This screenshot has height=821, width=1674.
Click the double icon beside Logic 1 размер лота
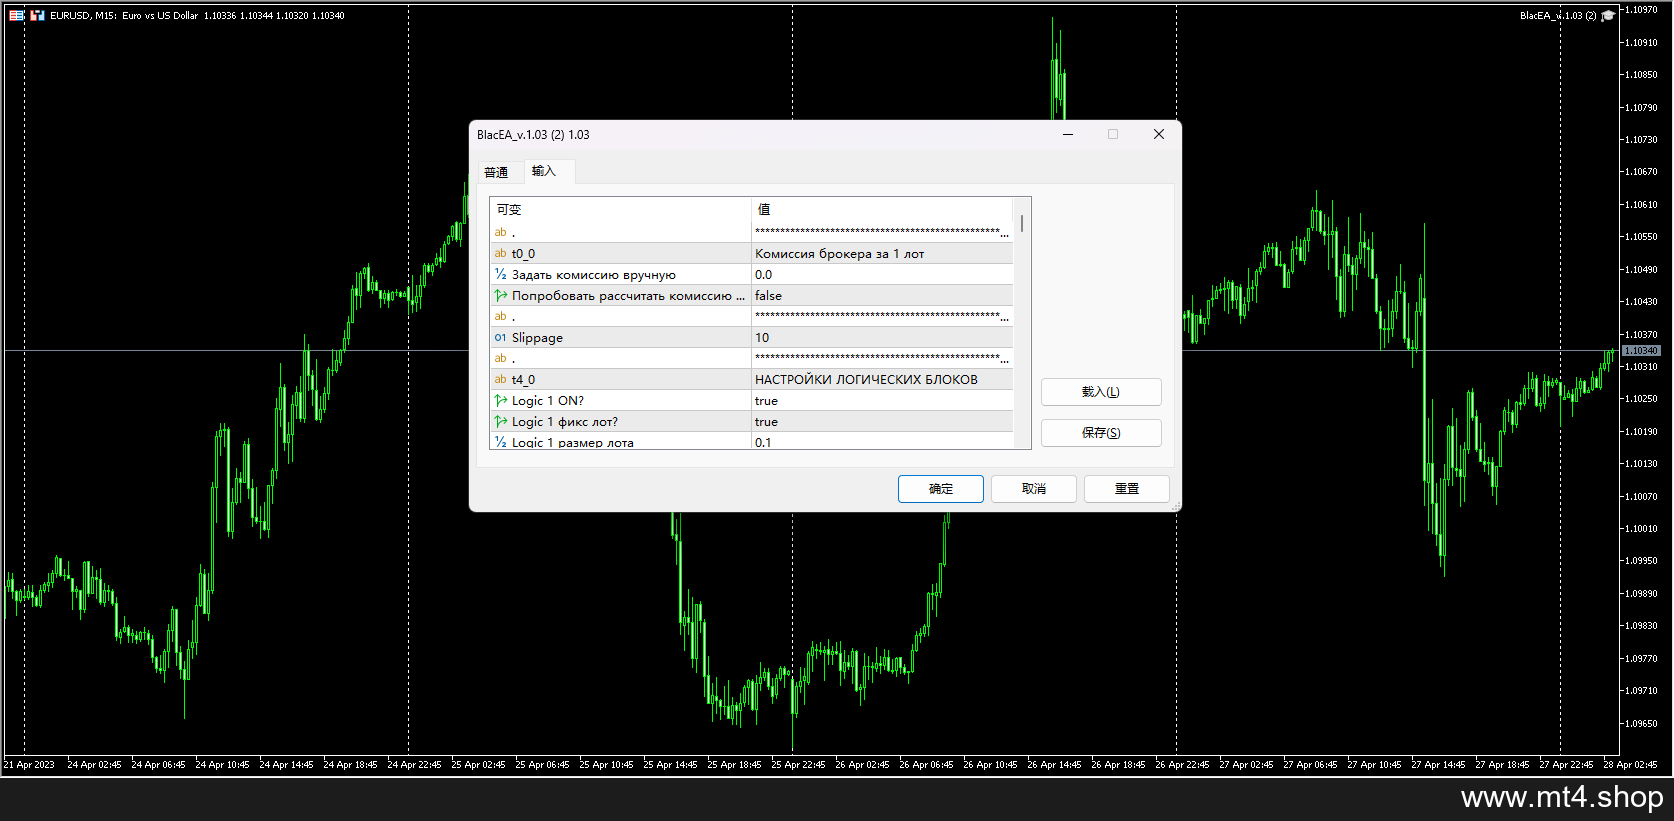(x=500, y=442)
